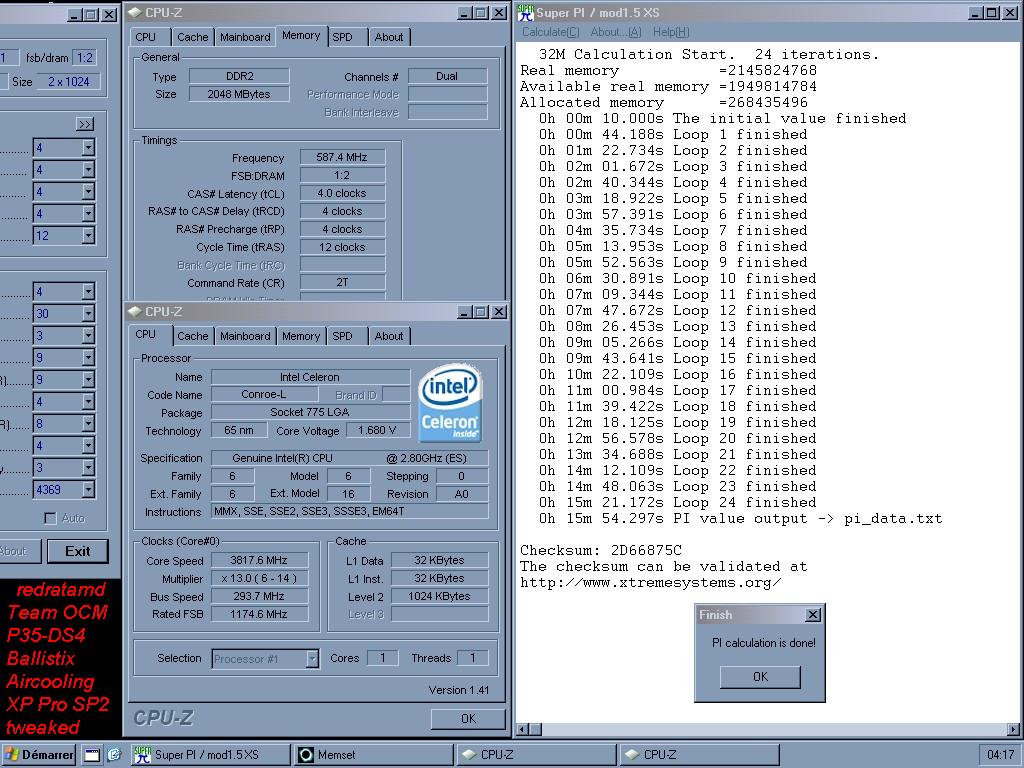The width and height of the screenshot is (1024, 768).
Task: Click the 2048 MBytes Size value
Action: coord(239,94)
